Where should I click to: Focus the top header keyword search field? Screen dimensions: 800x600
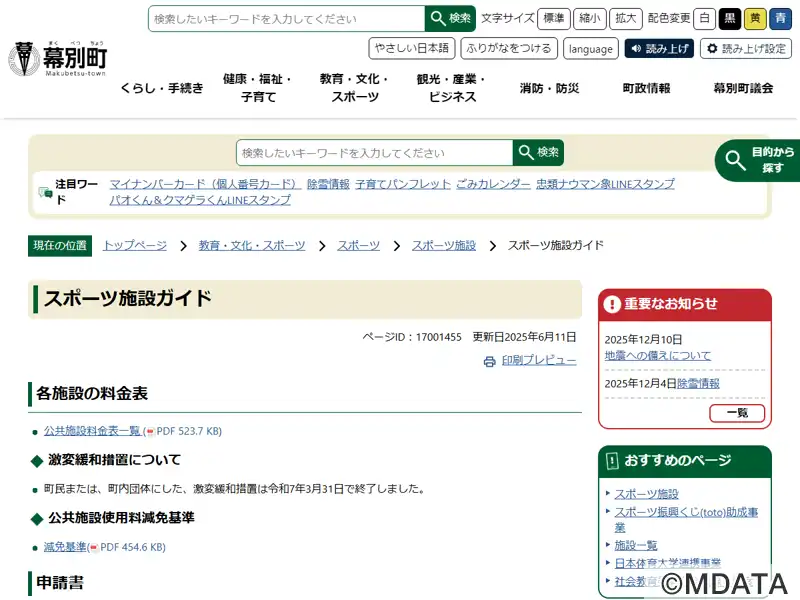(x=287, y=19)
